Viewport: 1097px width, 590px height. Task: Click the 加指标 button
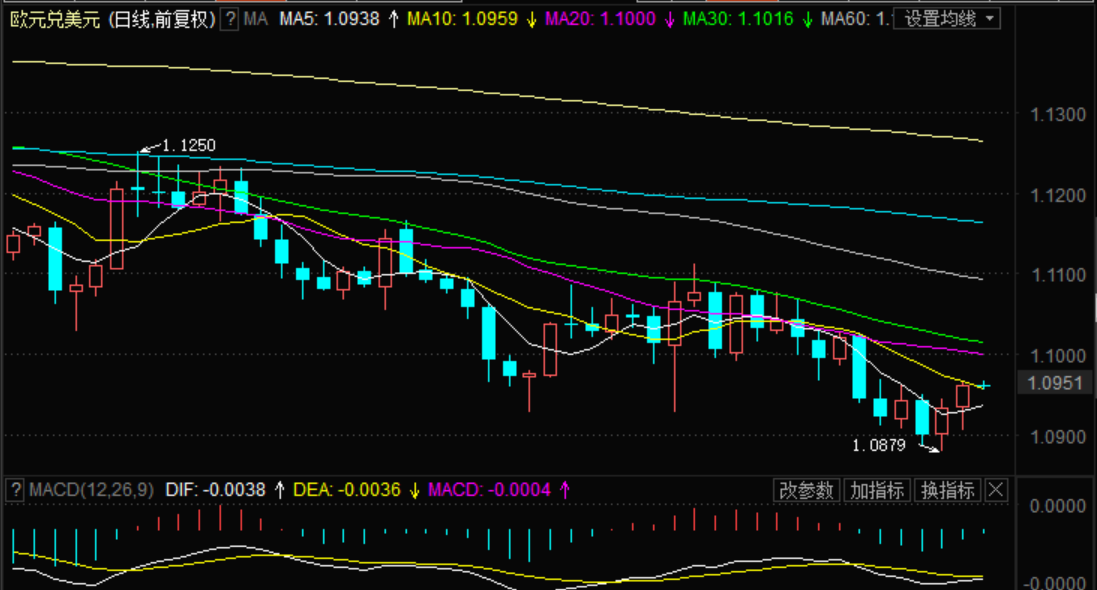coord(877,490)
